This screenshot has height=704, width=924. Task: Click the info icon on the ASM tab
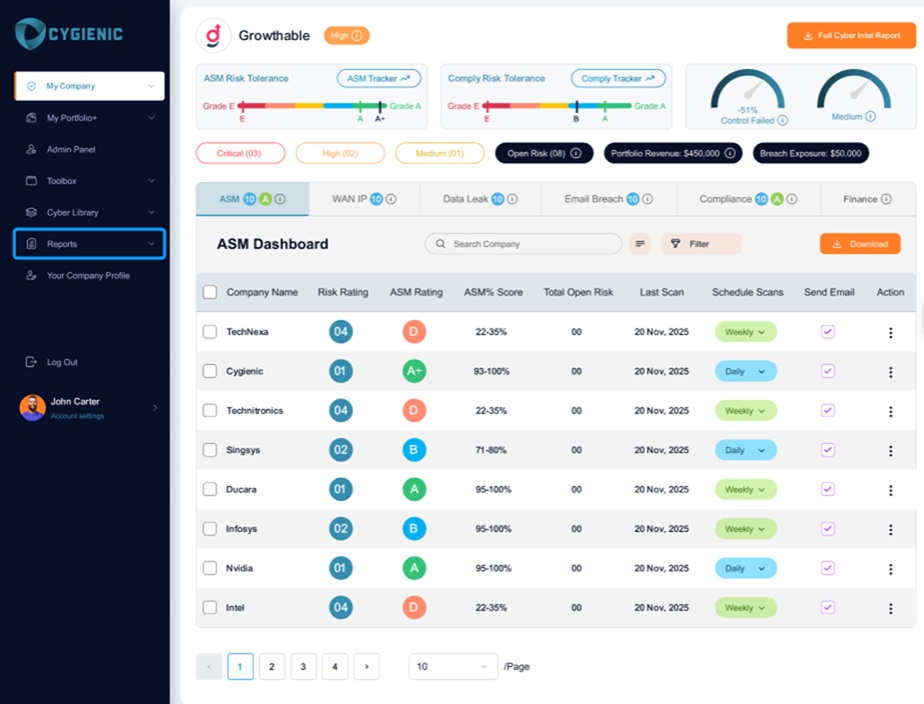coord(280,199)
